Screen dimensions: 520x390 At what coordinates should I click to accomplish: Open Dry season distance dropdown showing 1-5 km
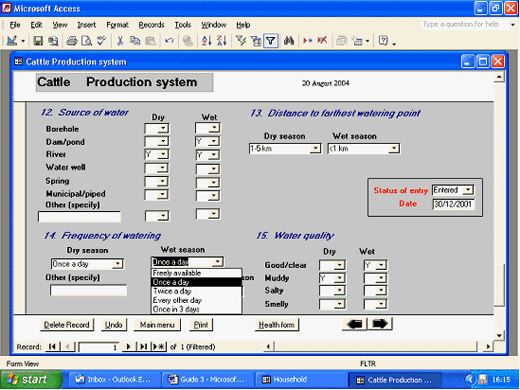click(315, 149)
